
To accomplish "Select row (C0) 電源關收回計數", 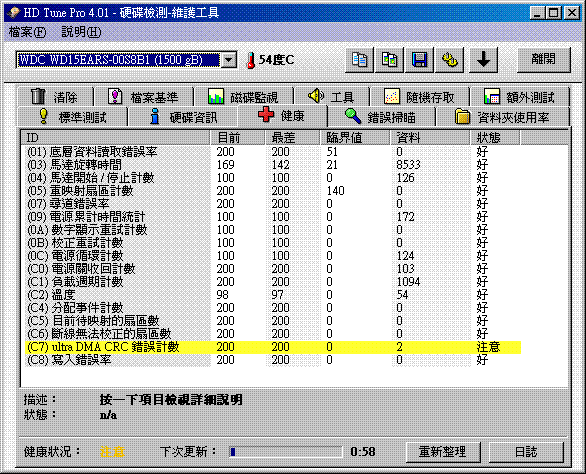I will coord(273,269).
